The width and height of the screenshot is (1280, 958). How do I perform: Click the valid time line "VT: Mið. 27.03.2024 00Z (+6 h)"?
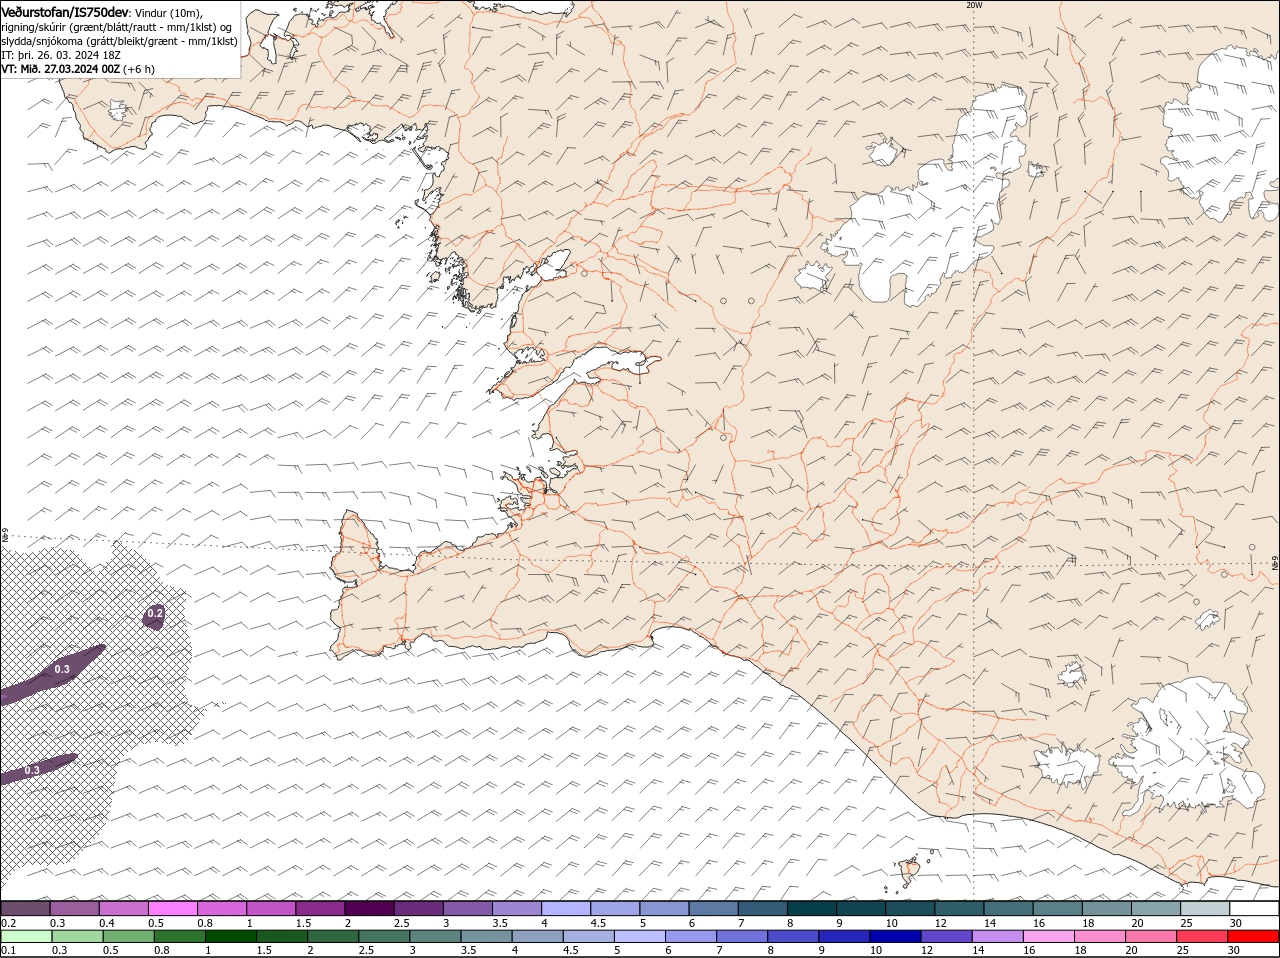78,69
